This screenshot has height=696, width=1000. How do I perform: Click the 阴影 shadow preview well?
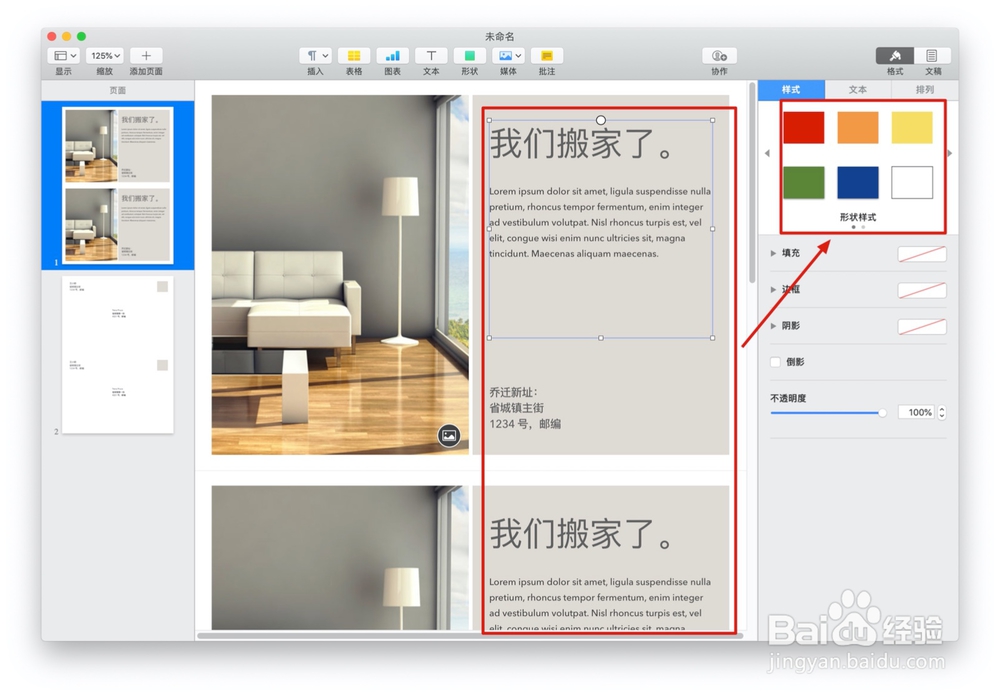point(922,327)
